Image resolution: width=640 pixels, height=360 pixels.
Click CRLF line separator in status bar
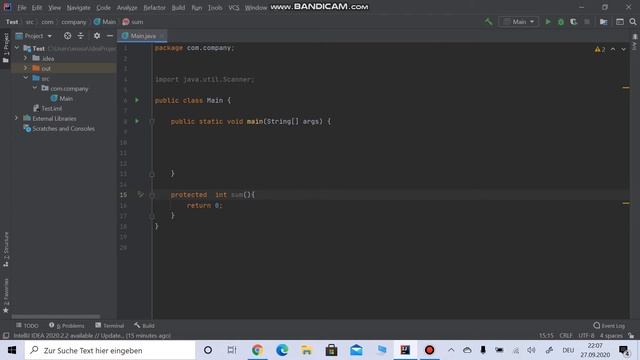click(566, 336)
